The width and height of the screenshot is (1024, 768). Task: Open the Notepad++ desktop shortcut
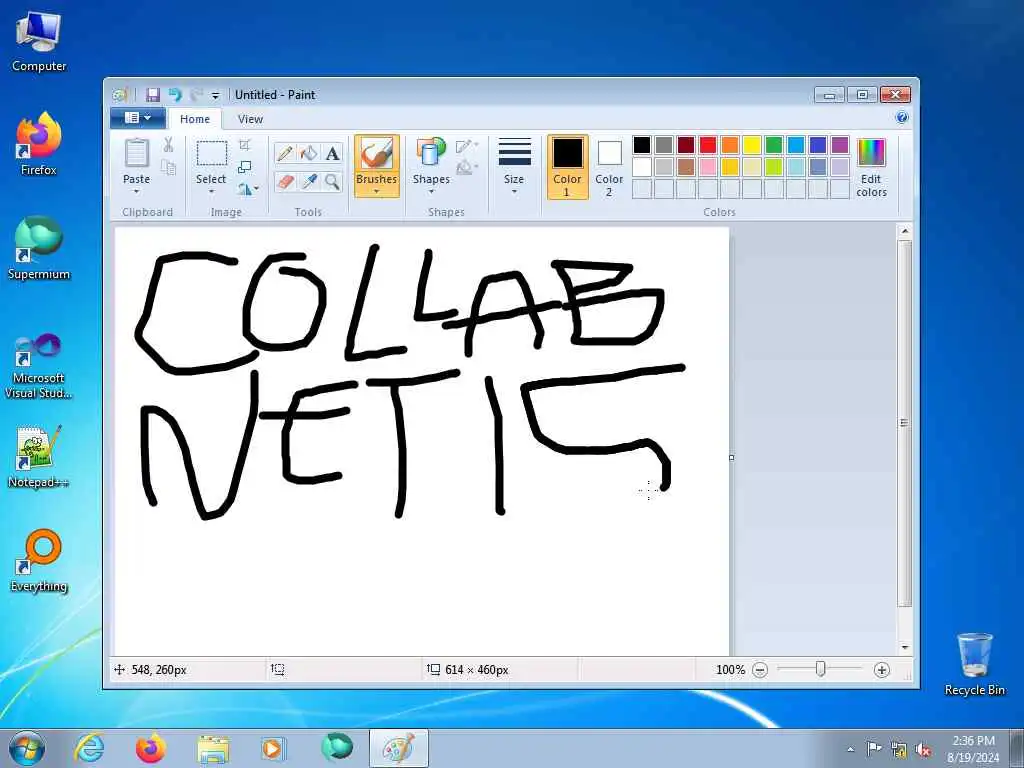(x=39, y=456)
